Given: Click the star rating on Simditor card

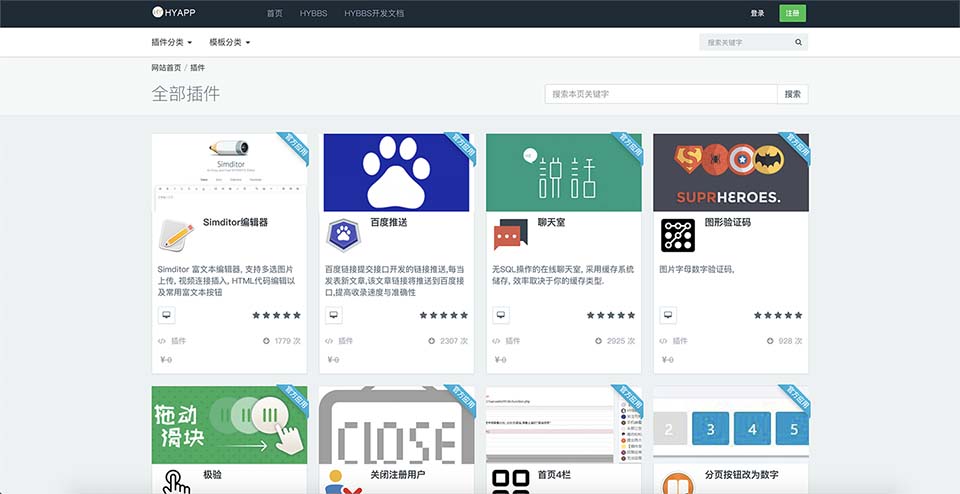Looking at the screenshot, I should click(x=277, y=315).
